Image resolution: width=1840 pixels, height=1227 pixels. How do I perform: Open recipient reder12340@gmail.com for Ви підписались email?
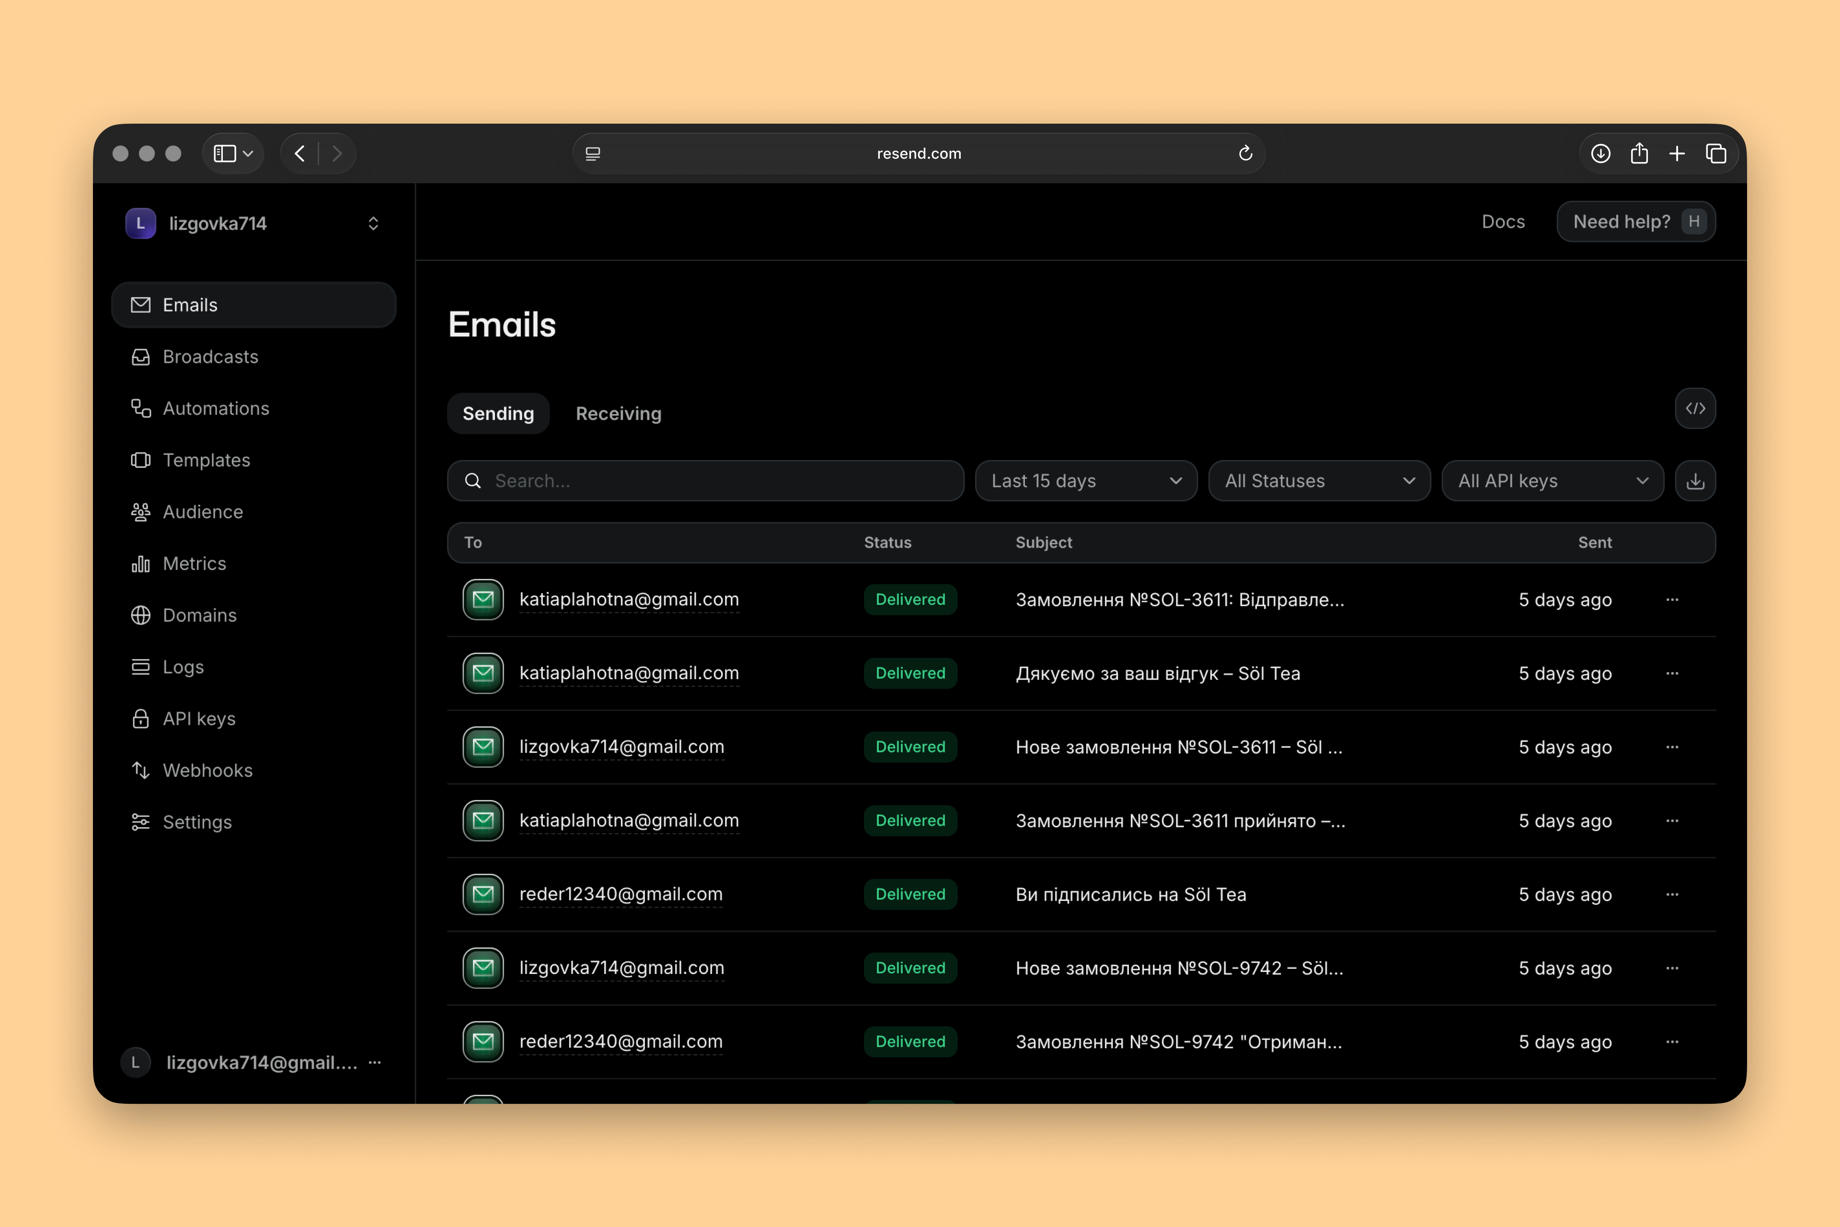coord(621,894)
